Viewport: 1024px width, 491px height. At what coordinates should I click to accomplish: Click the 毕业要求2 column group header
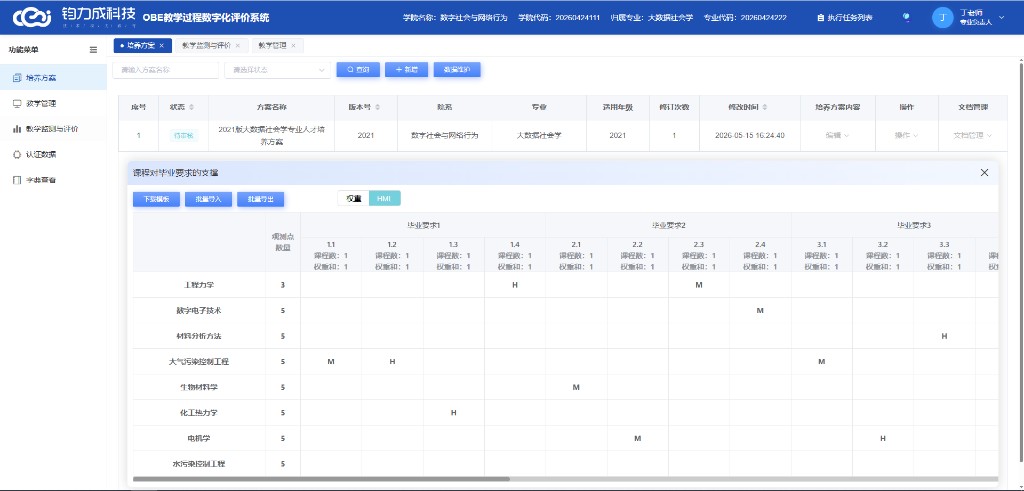(x=669, y=225)
